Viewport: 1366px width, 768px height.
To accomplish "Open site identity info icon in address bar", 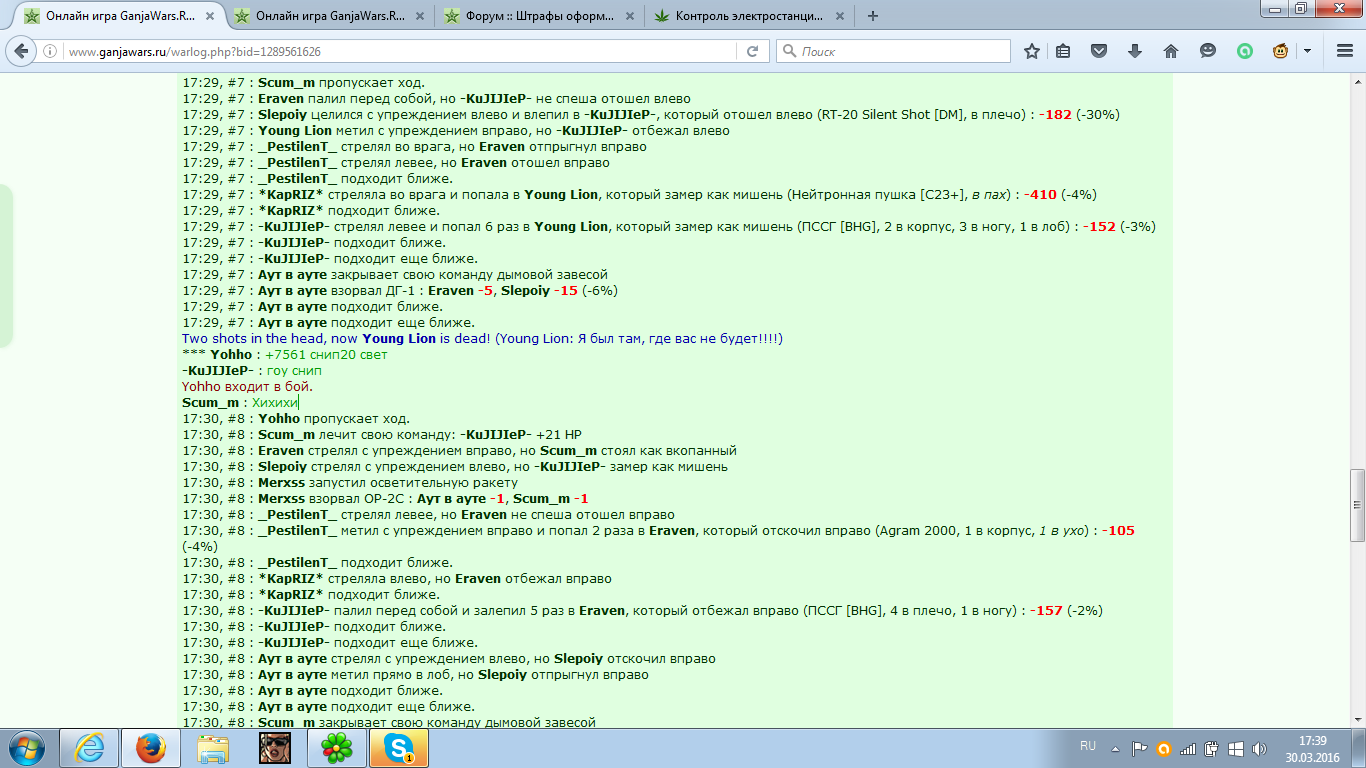I will coord(52,51).
